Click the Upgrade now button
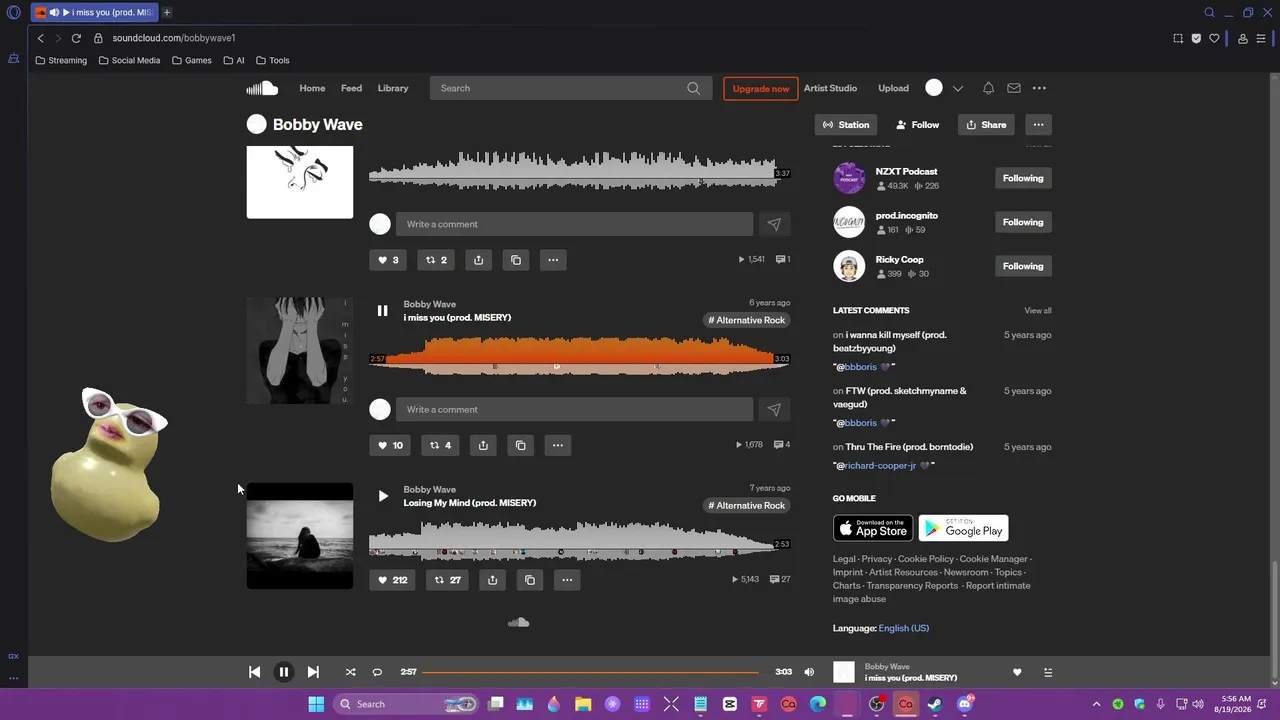This screenshot has width=1280, height=720. pos(761,88)
